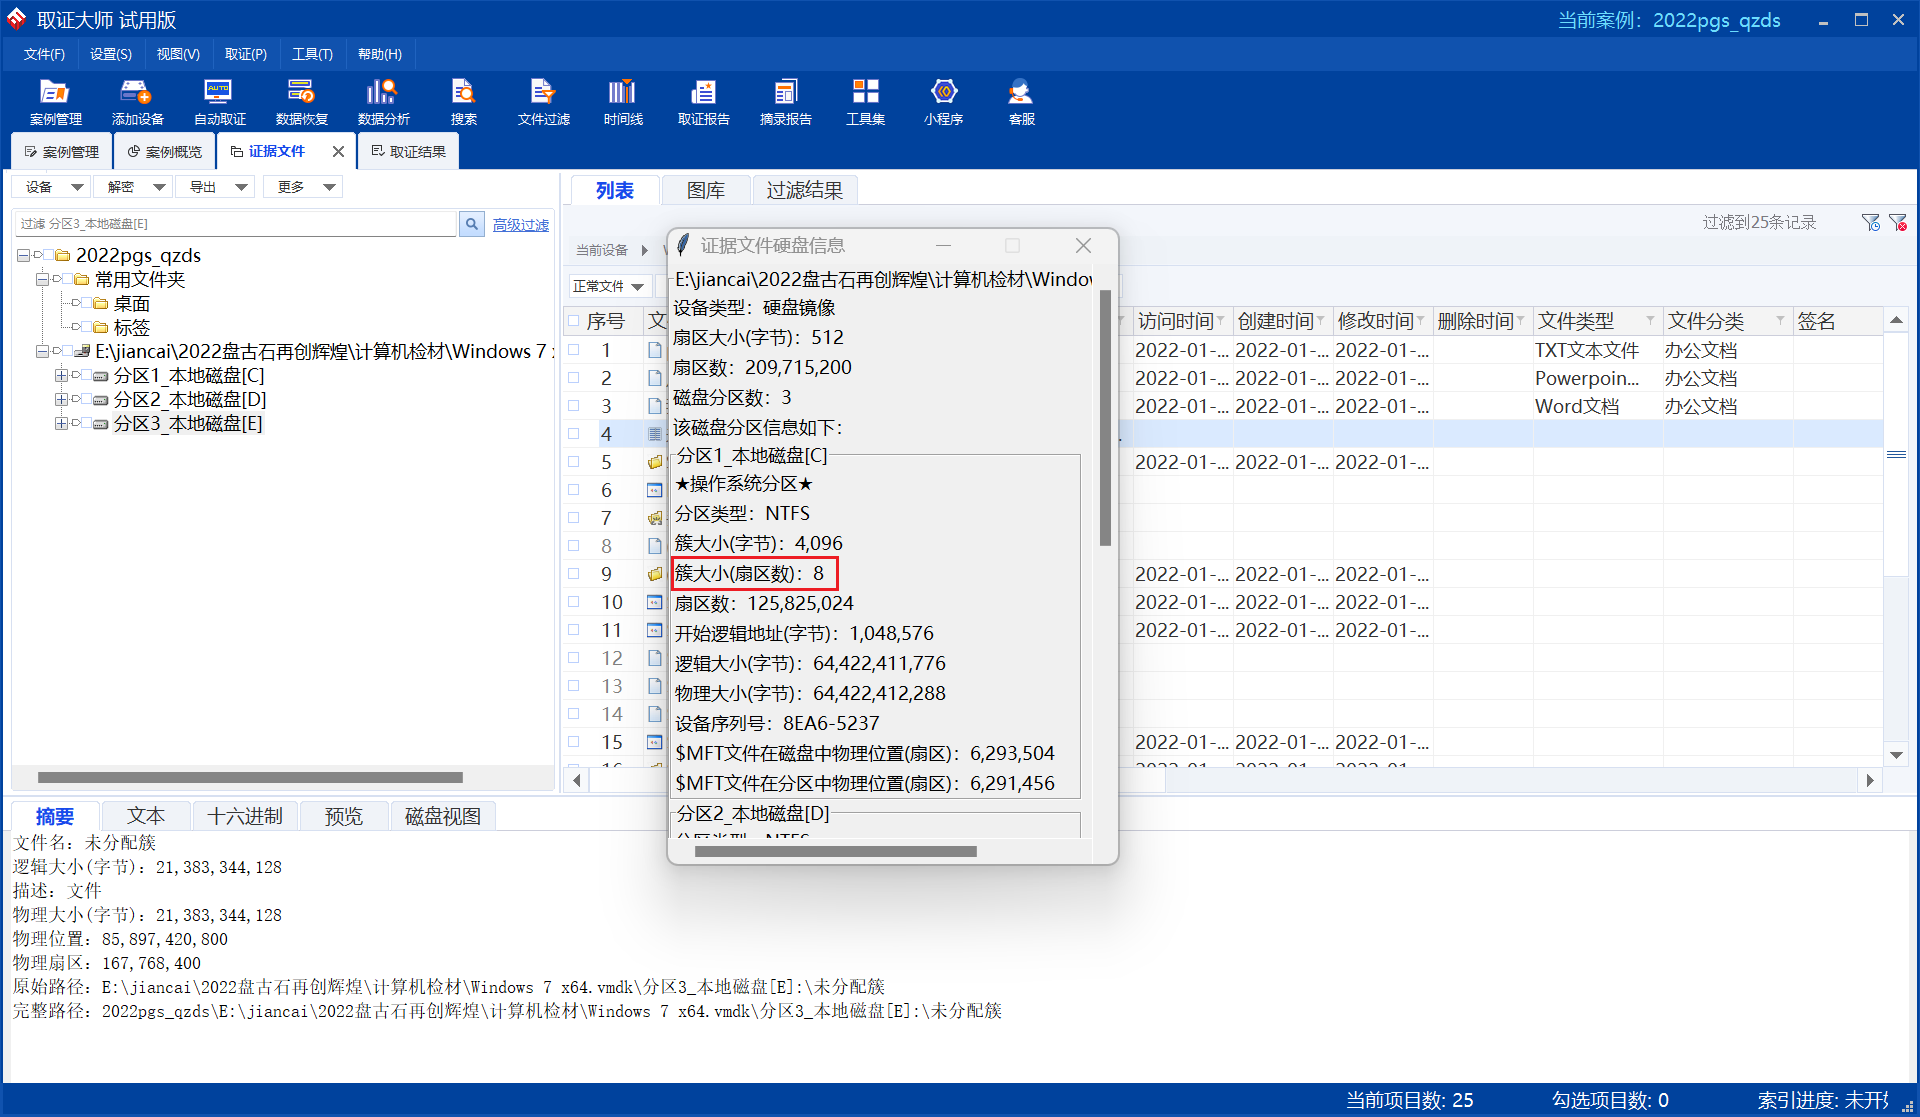Expand 分区1_本地磁盘[C] tree node

(x=62, y=376)
